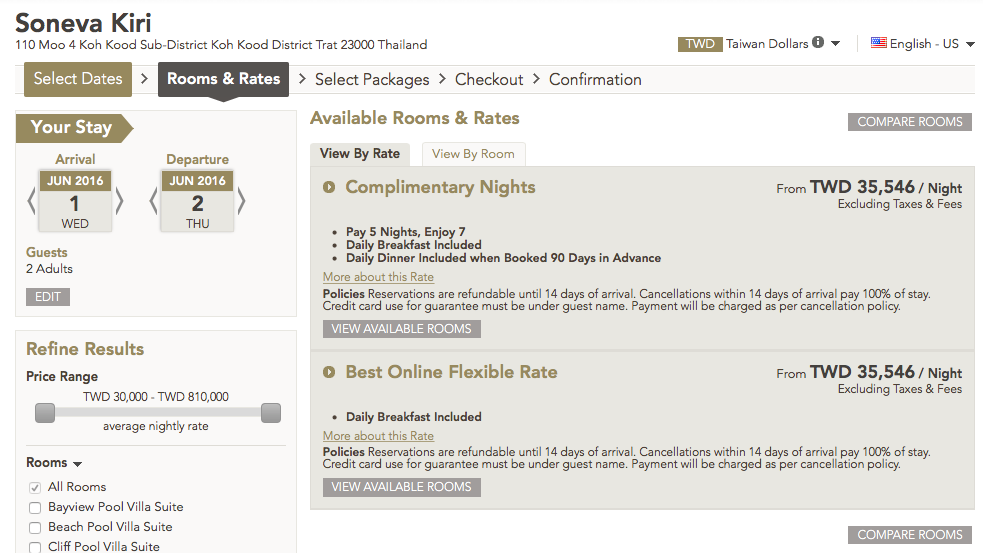Click the Best Online Flexible Rate circle icon

[x=329, y=372]
